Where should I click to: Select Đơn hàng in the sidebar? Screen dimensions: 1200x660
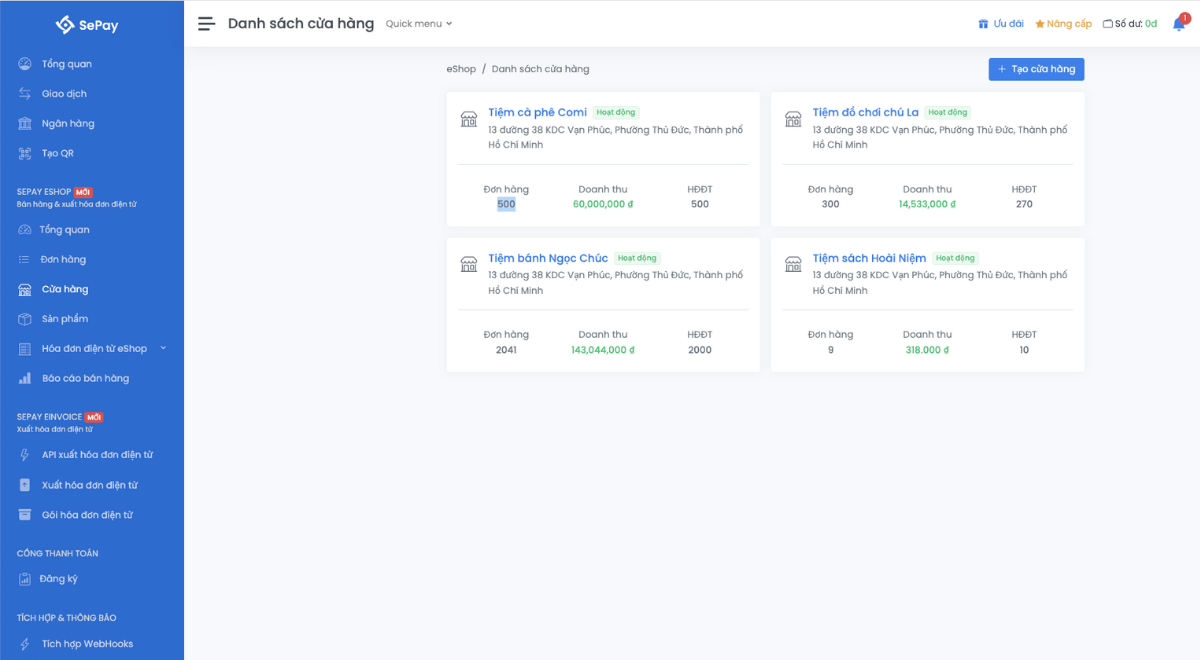click(63, 260)
